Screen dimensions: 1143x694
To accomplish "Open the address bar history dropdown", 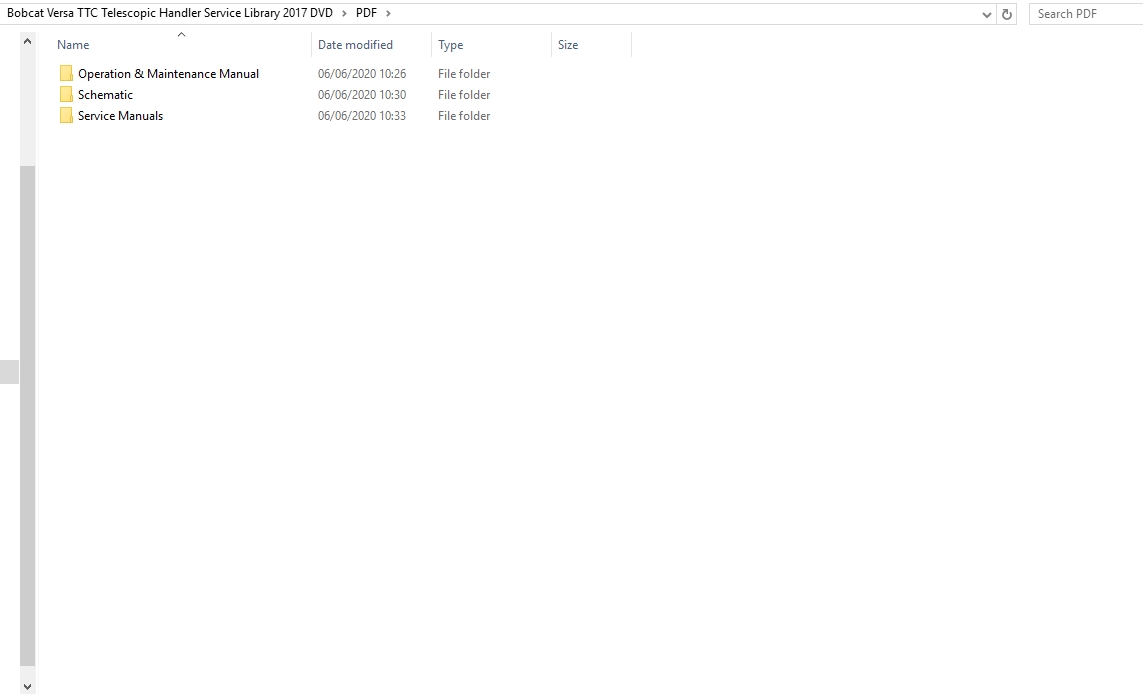I will tap(986, 14).
